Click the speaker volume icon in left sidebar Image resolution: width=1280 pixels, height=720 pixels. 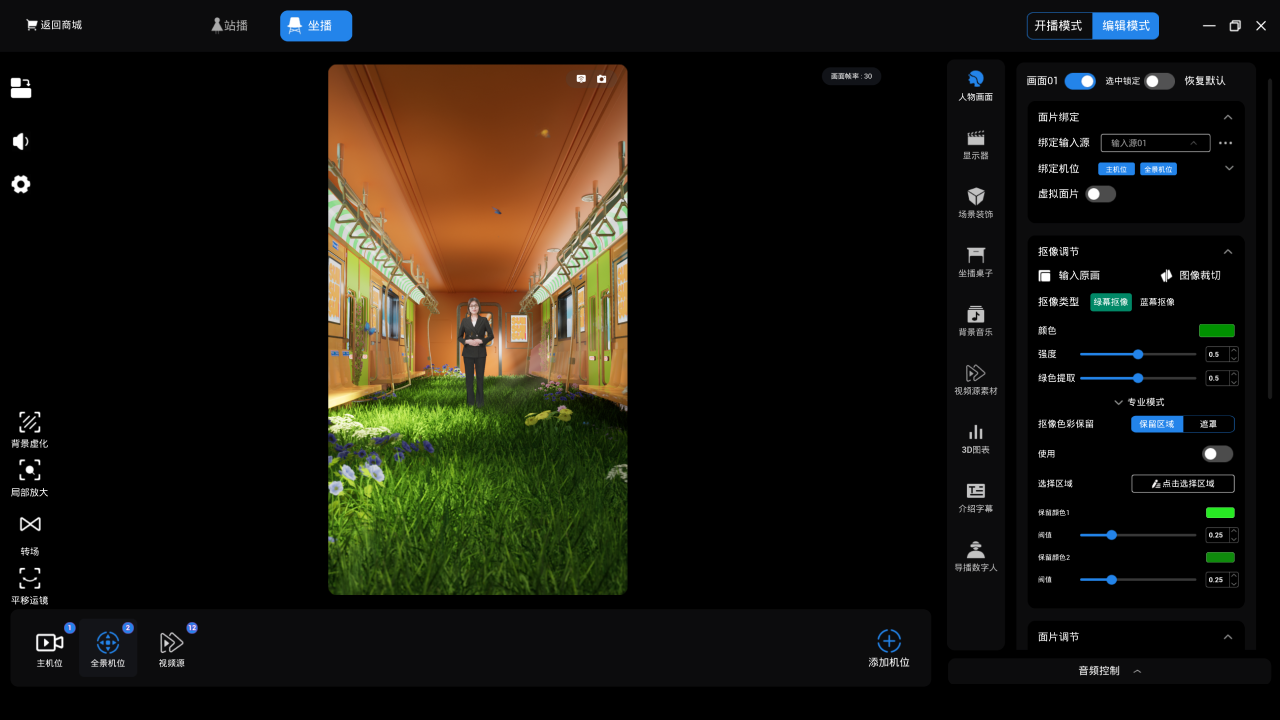[21, 141]
